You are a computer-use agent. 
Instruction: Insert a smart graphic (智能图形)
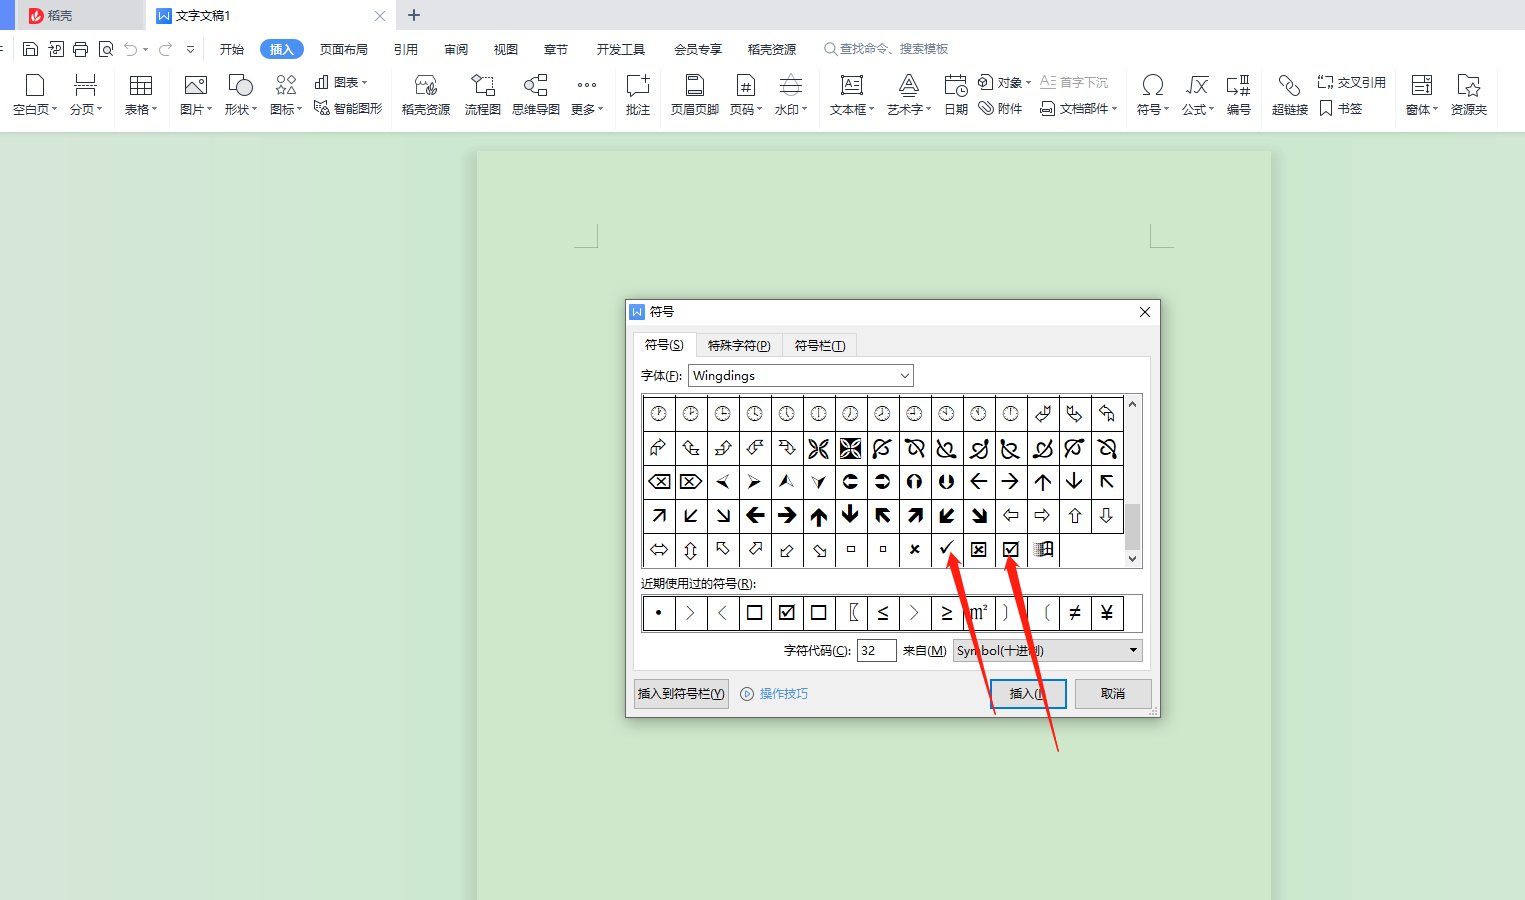(348, 108)
